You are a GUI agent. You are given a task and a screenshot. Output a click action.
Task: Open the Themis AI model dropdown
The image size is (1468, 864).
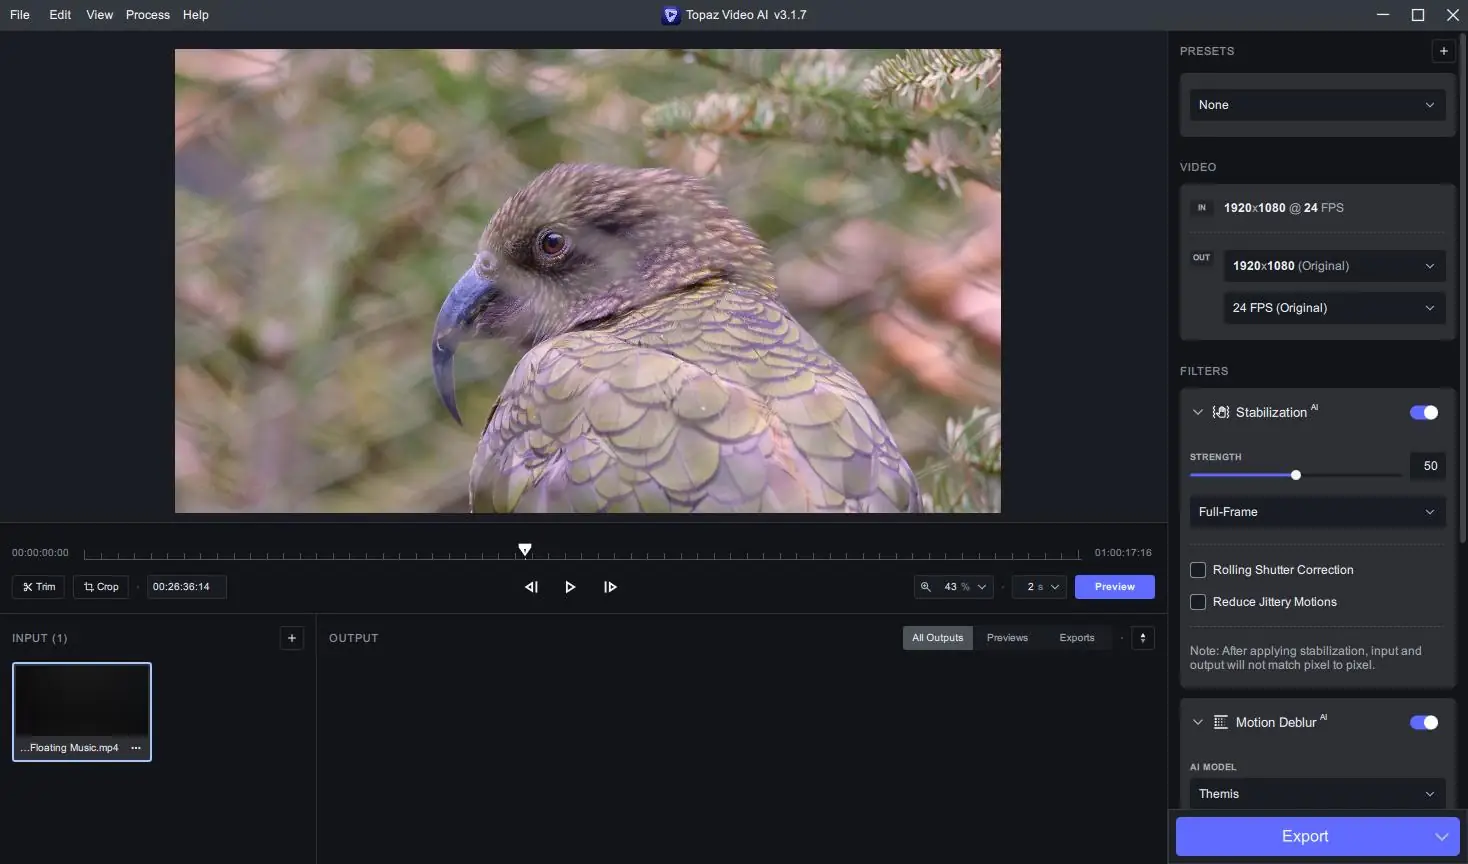click(x=1317, y=794)
